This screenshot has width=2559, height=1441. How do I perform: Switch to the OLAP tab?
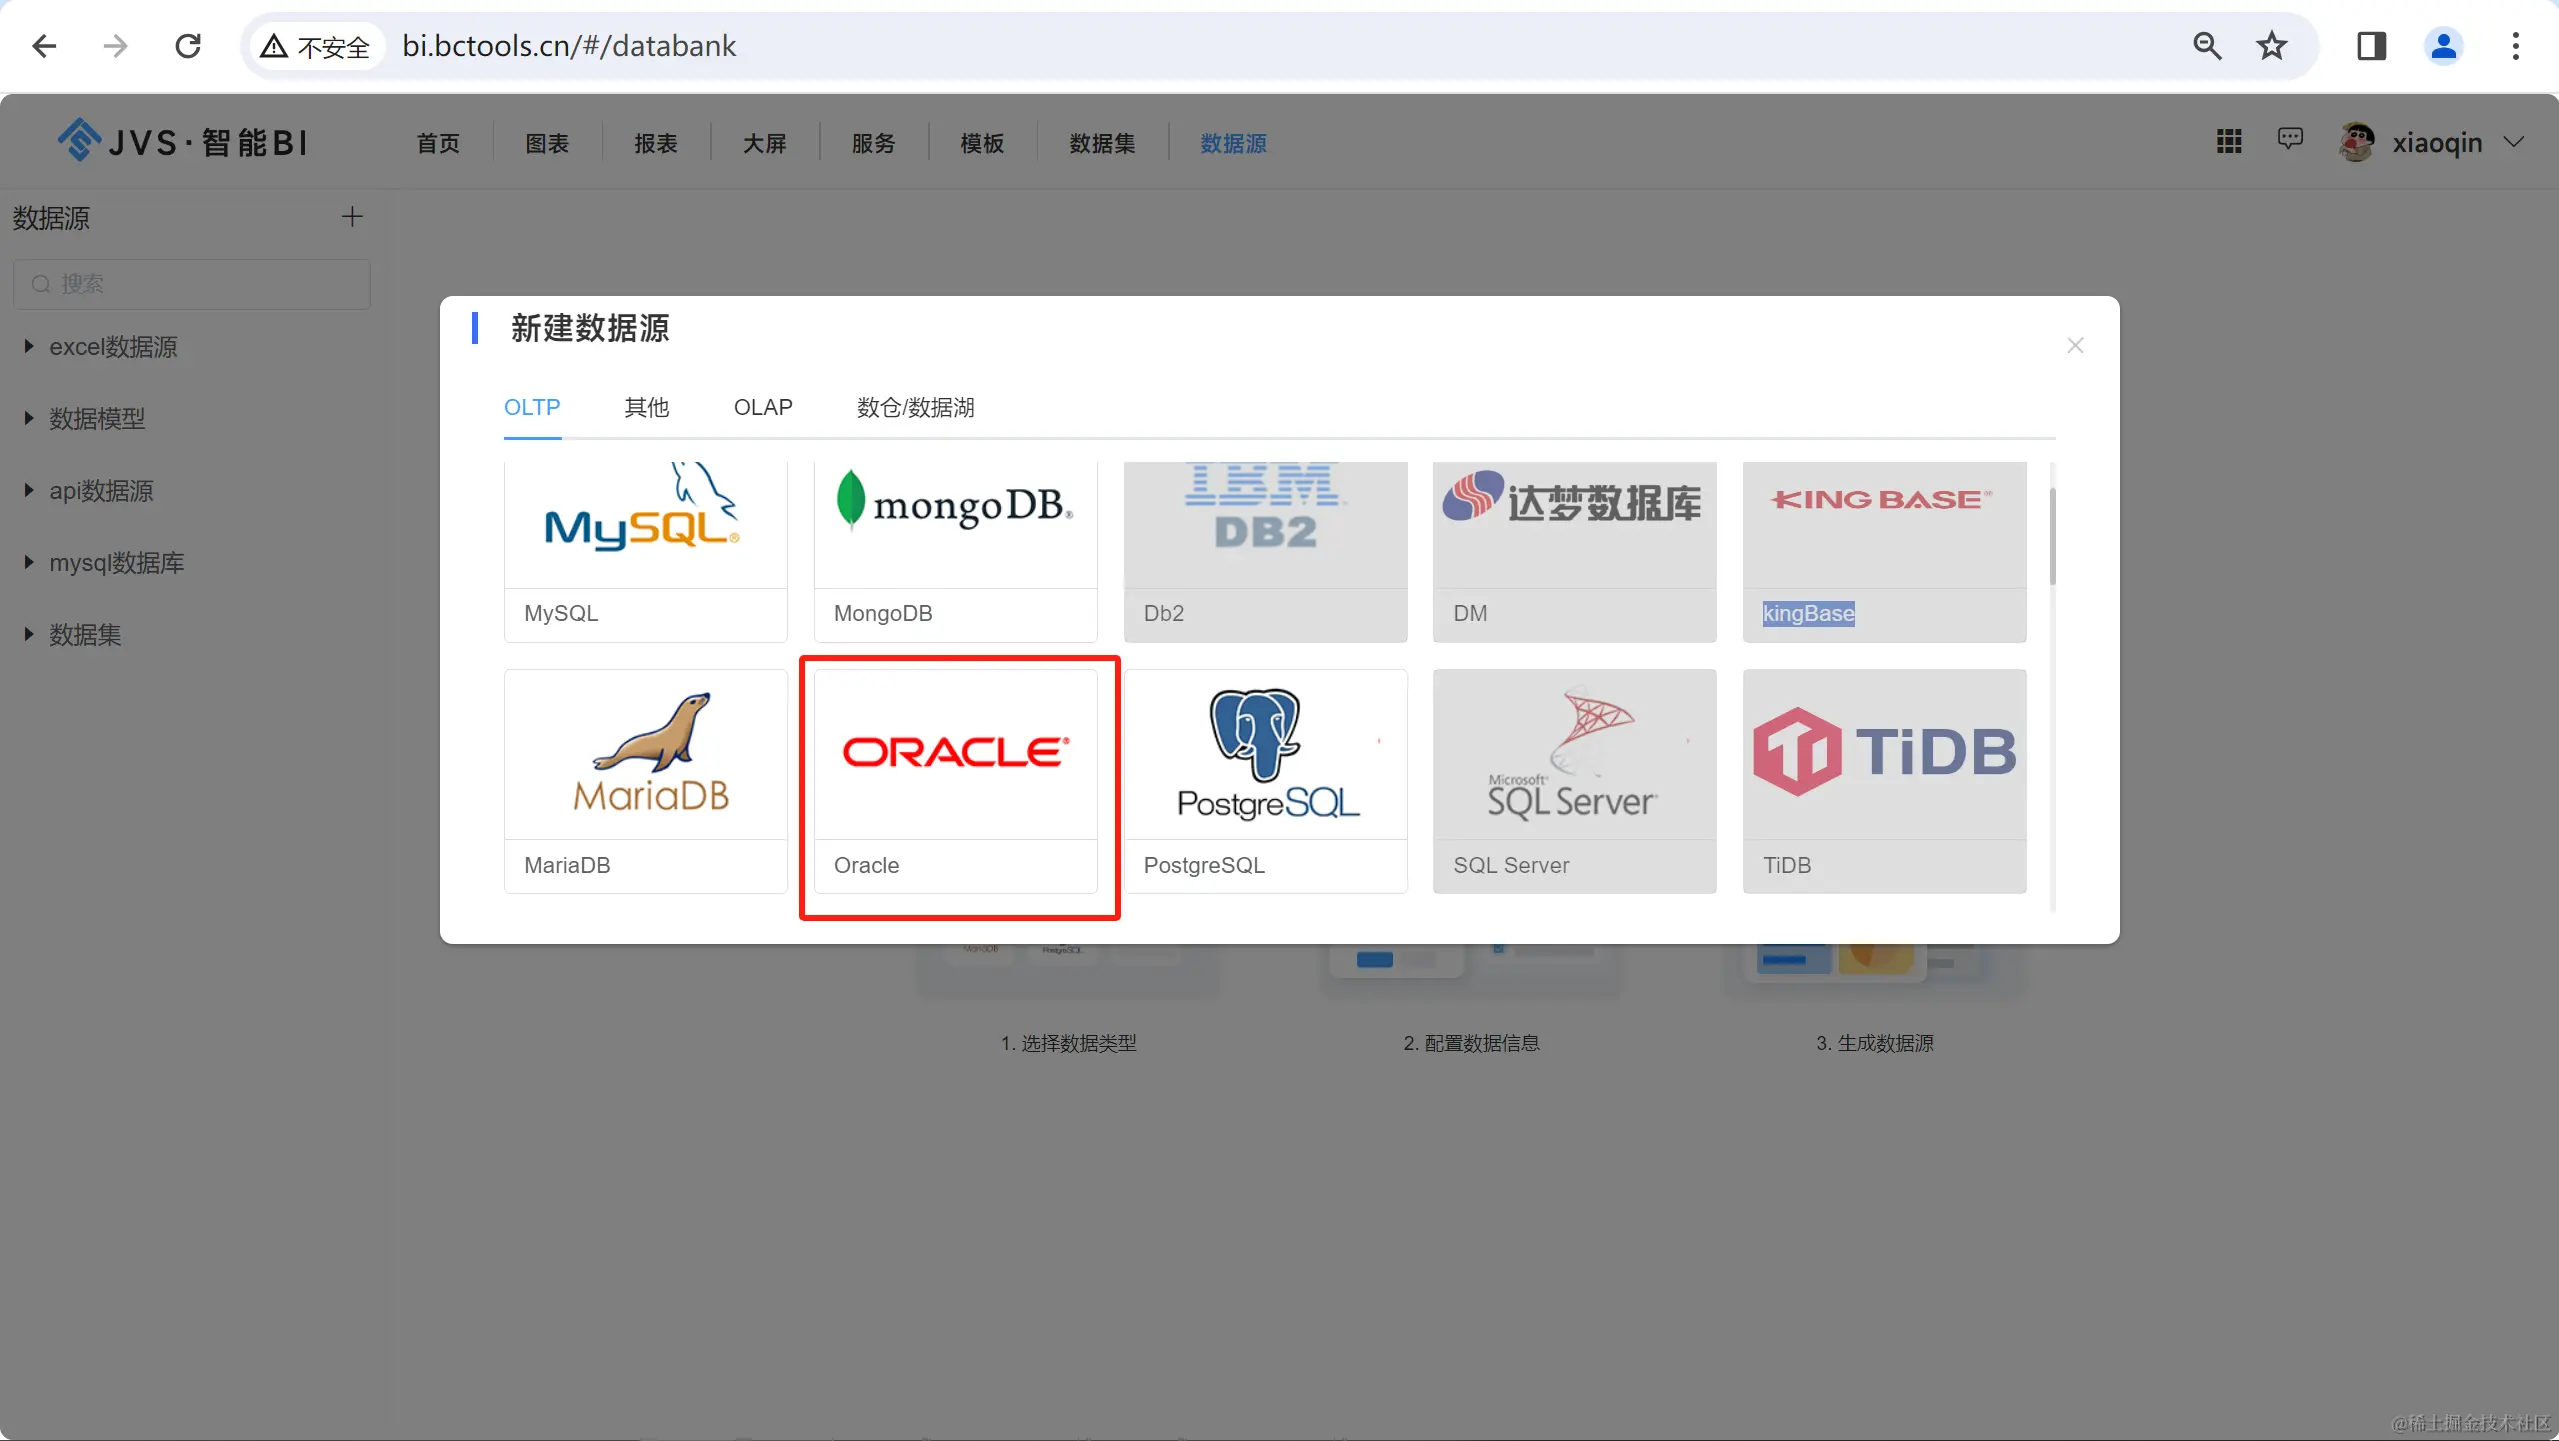pos(762,407)
